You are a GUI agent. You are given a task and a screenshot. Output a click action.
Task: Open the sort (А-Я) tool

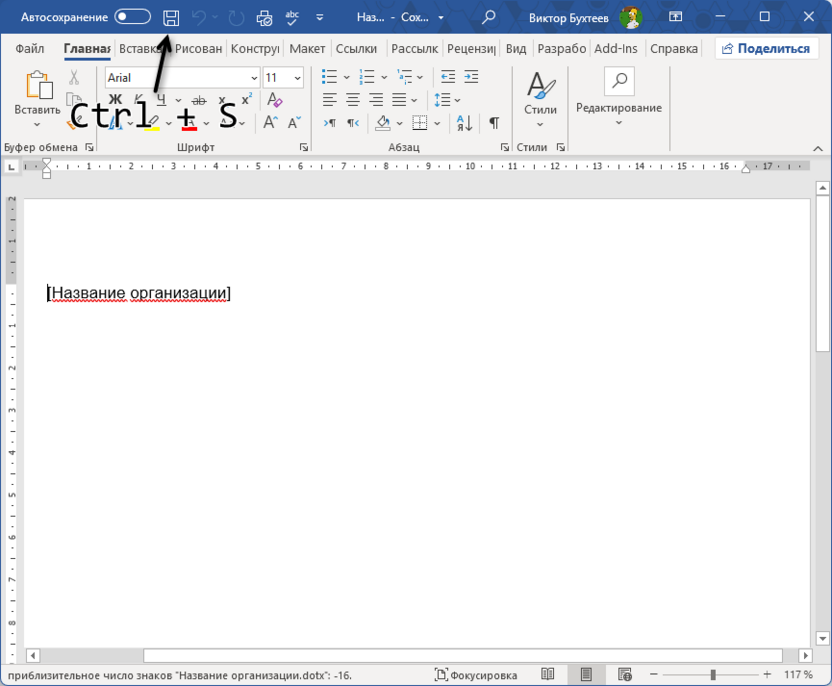(462, 123)
